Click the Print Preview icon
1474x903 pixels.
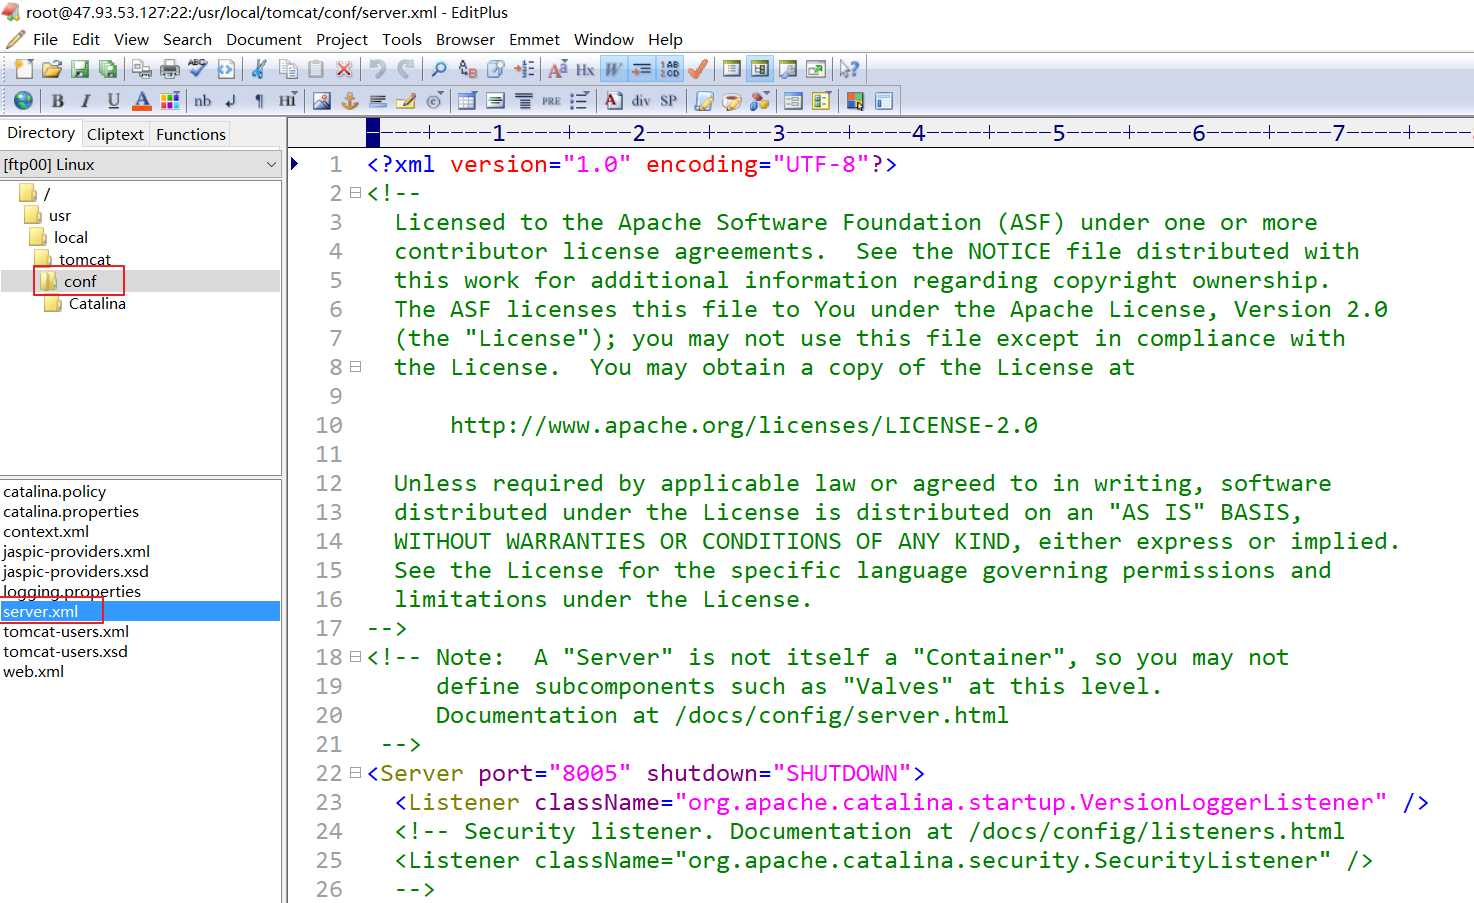coord(142,69)
